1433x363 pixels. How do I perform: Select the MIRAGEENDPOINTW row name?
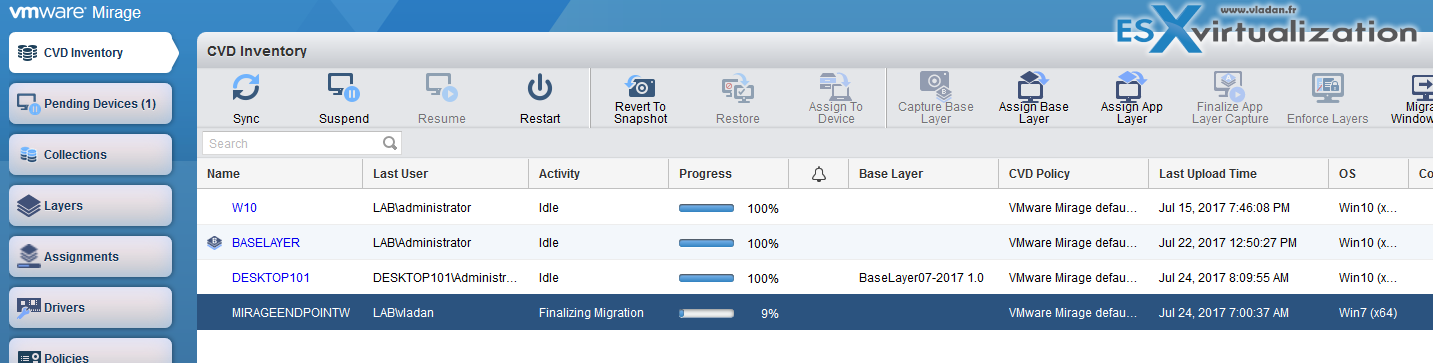pos(291,313)
